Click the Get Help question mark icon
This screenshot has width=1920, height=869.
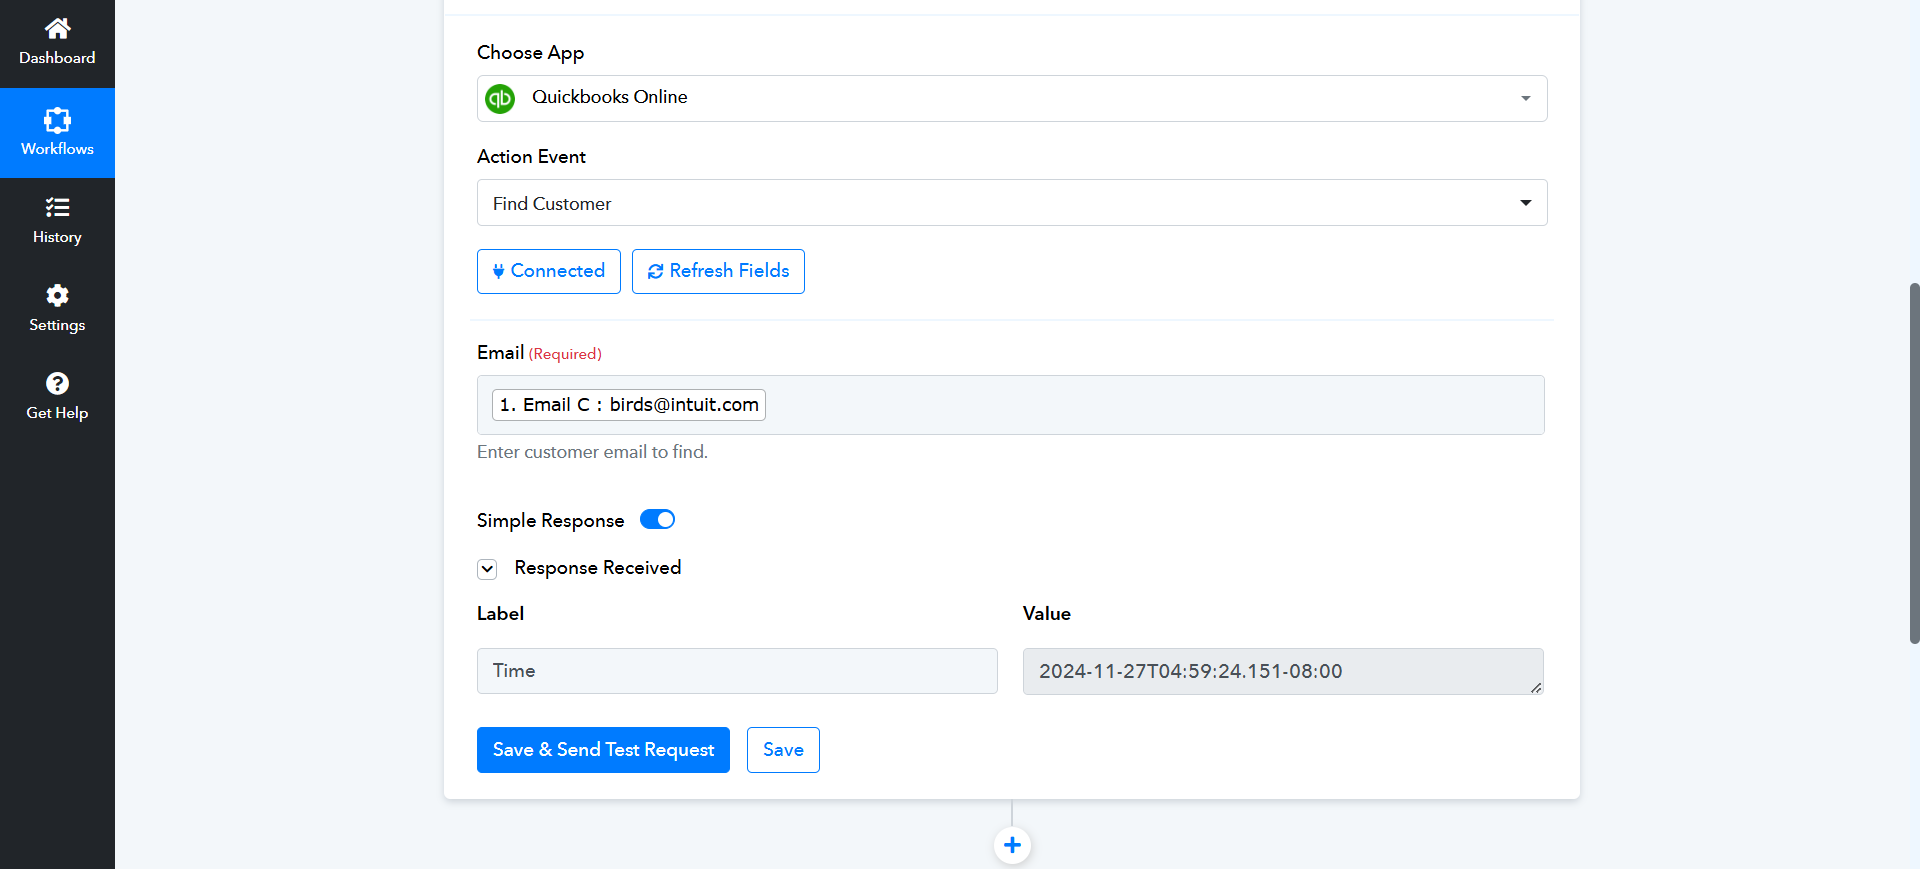(57, 383)
